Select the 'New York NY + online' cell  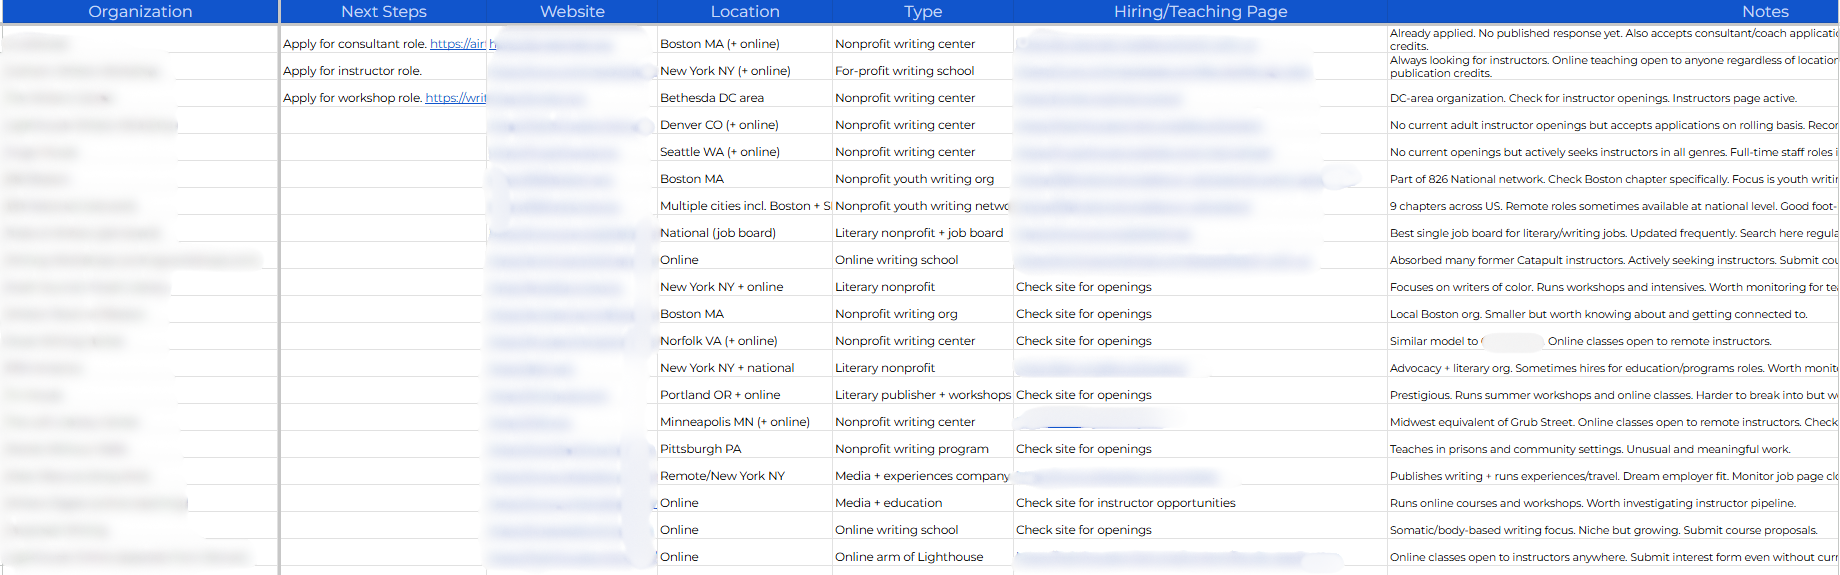click(x=745, y=287)
